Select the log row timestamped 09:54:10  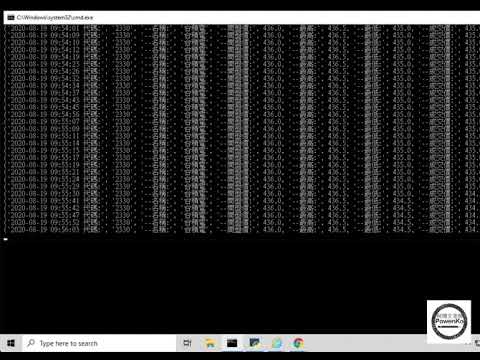click(242, 42)
